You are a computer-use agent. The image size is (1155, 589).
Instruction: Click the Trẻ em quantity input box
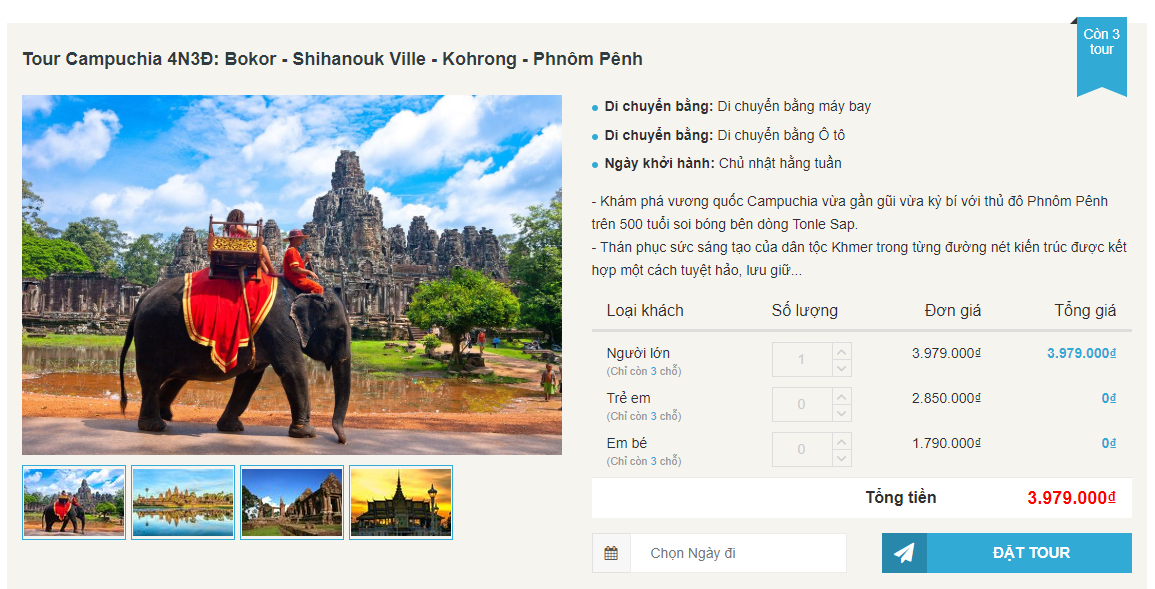tap(801, 404)
